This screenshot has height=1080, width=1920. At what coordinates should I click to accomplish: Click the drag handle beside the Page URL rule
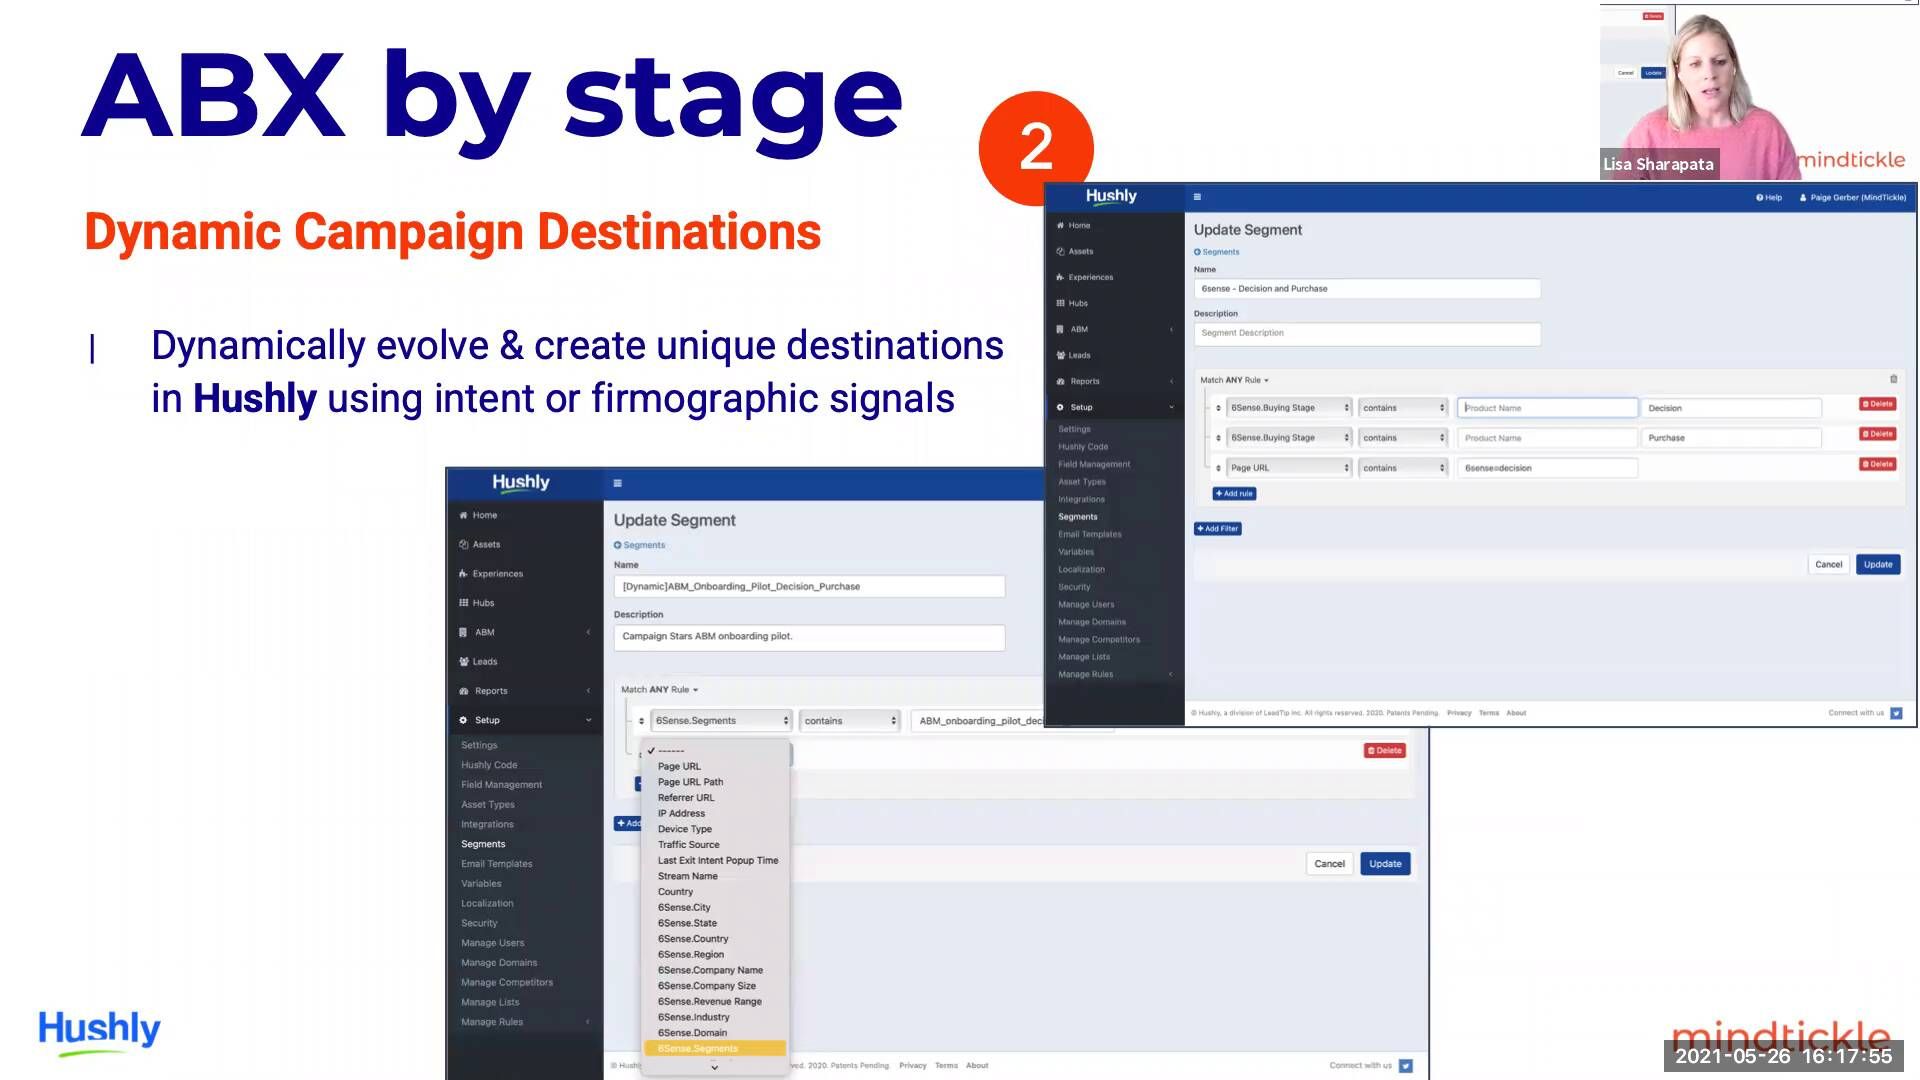tap(1218, 468)
